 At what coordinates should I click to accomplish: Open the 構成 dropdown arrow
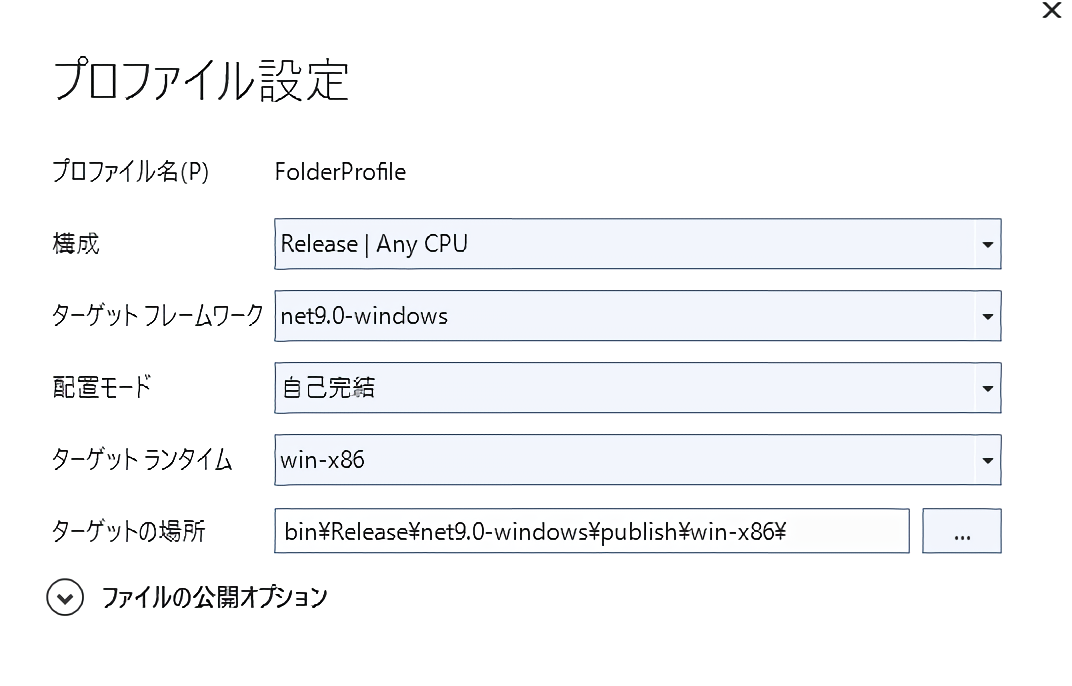coord(987,245)
